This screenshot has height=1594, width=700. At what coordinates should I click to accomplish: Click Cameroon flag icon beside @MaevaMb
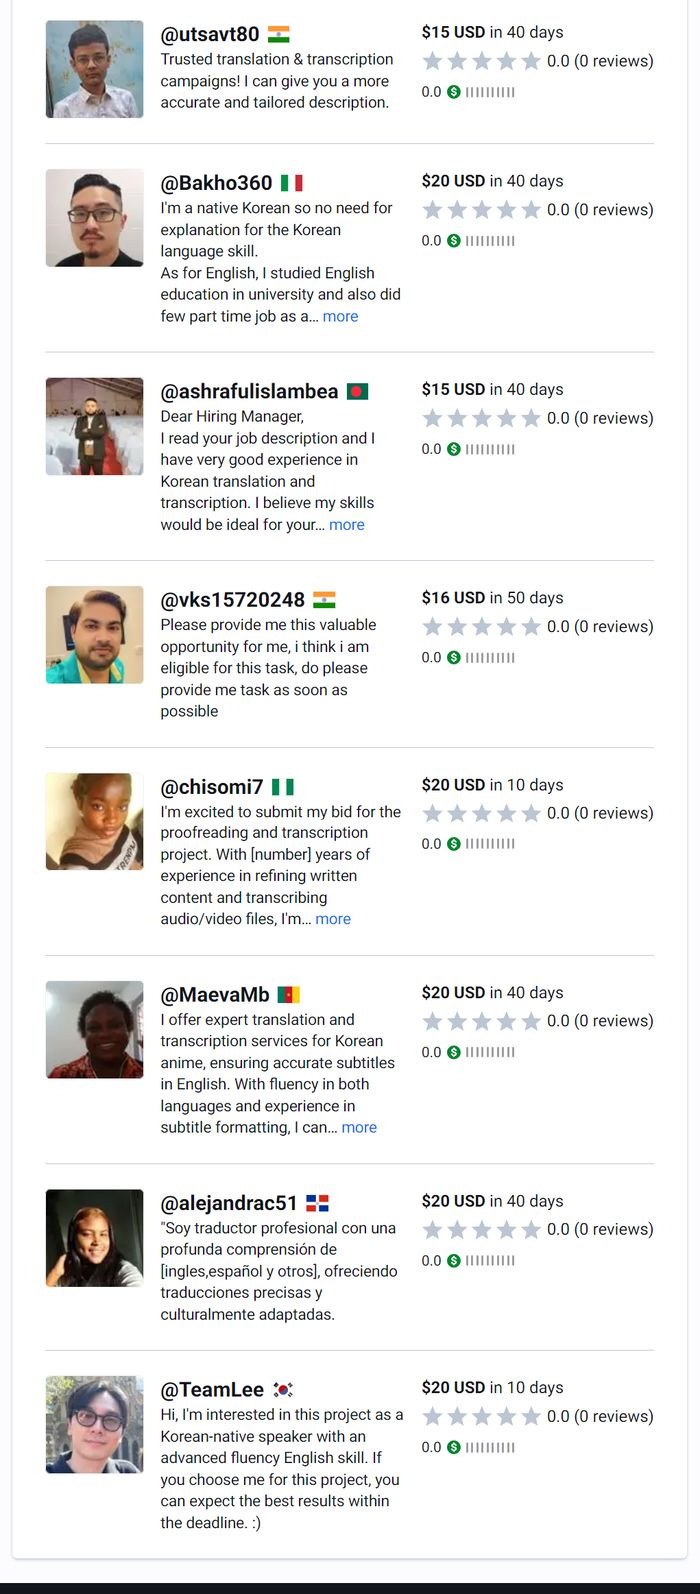(288, 995)
